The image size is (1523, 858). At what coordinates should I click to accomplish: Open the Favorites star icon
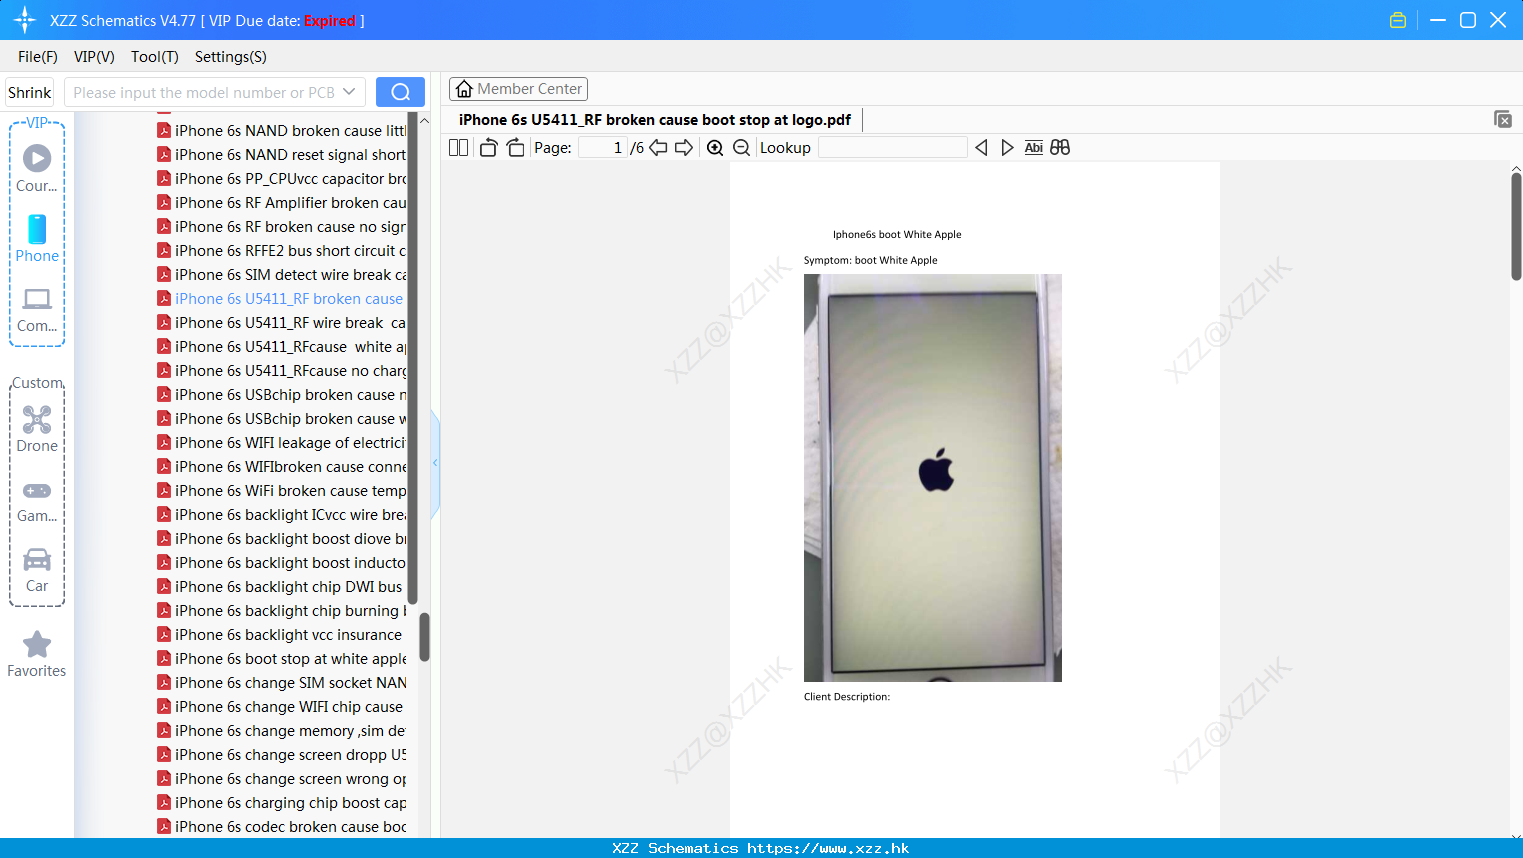pyautogui.click(x=37, y=644)
